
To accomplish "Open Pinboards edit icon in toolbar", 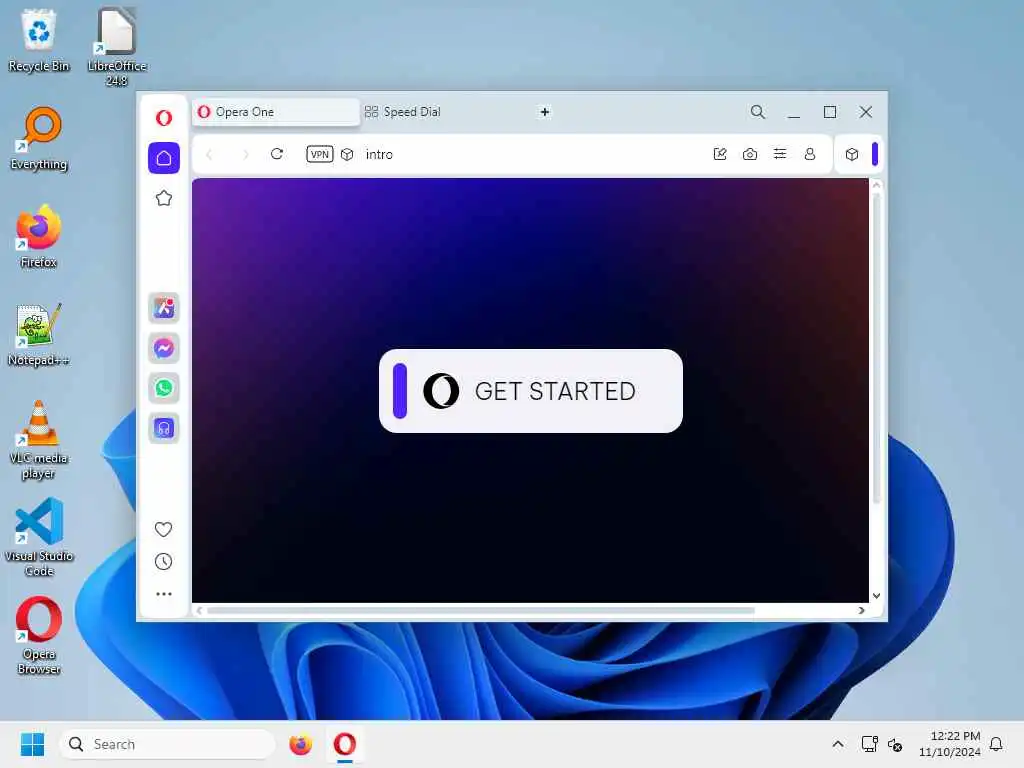I will pyautogui.click(x=720, y=154).
